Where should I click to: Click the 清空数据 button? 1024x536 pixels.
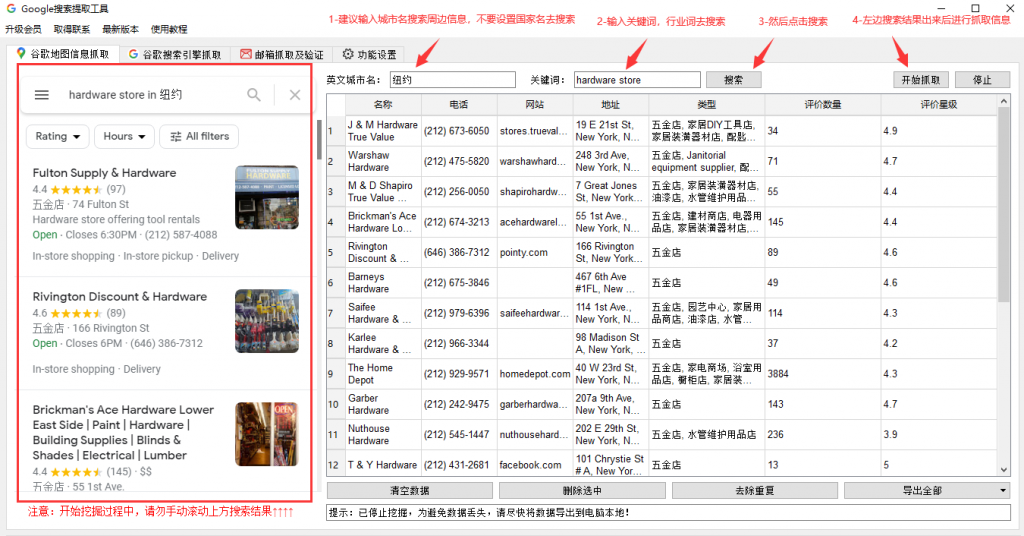point(410,490)
